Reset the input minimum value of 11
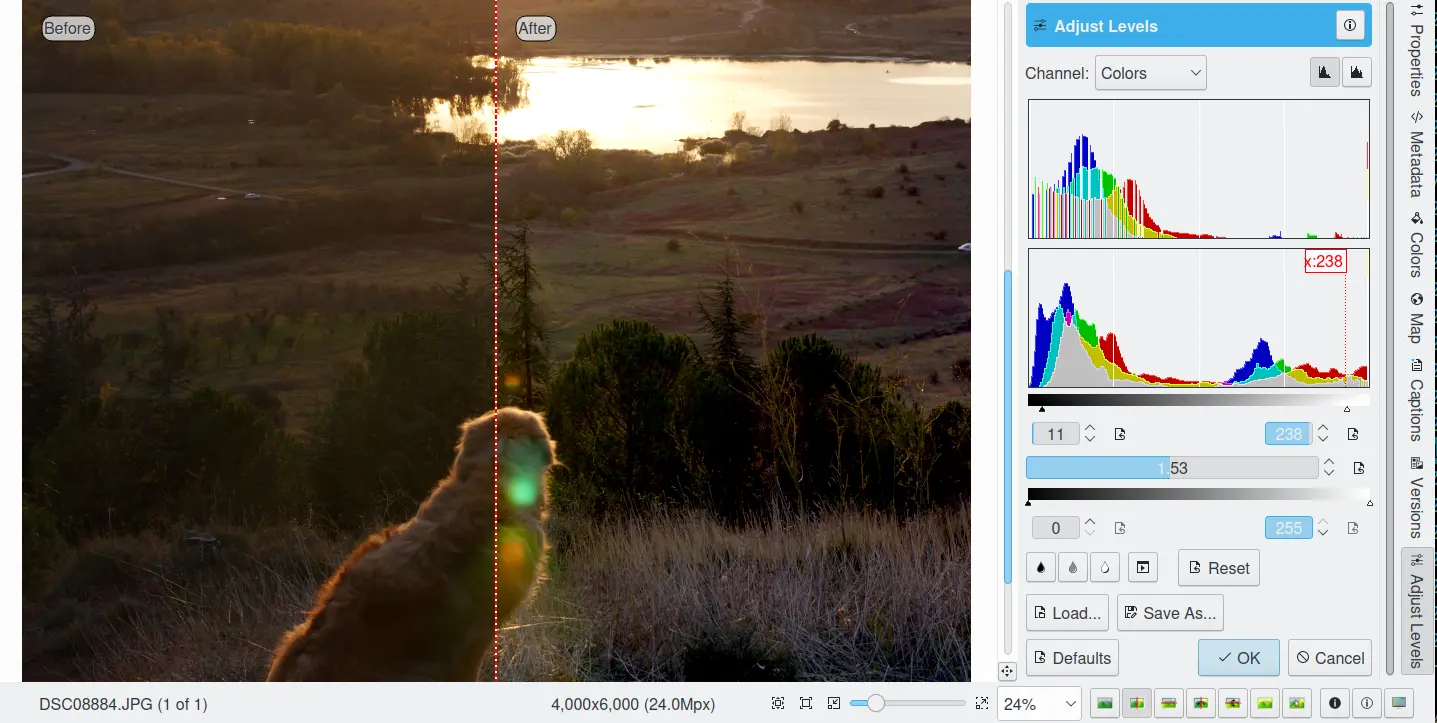This screenshot has width=1437, height=723. coord(1120,434)
